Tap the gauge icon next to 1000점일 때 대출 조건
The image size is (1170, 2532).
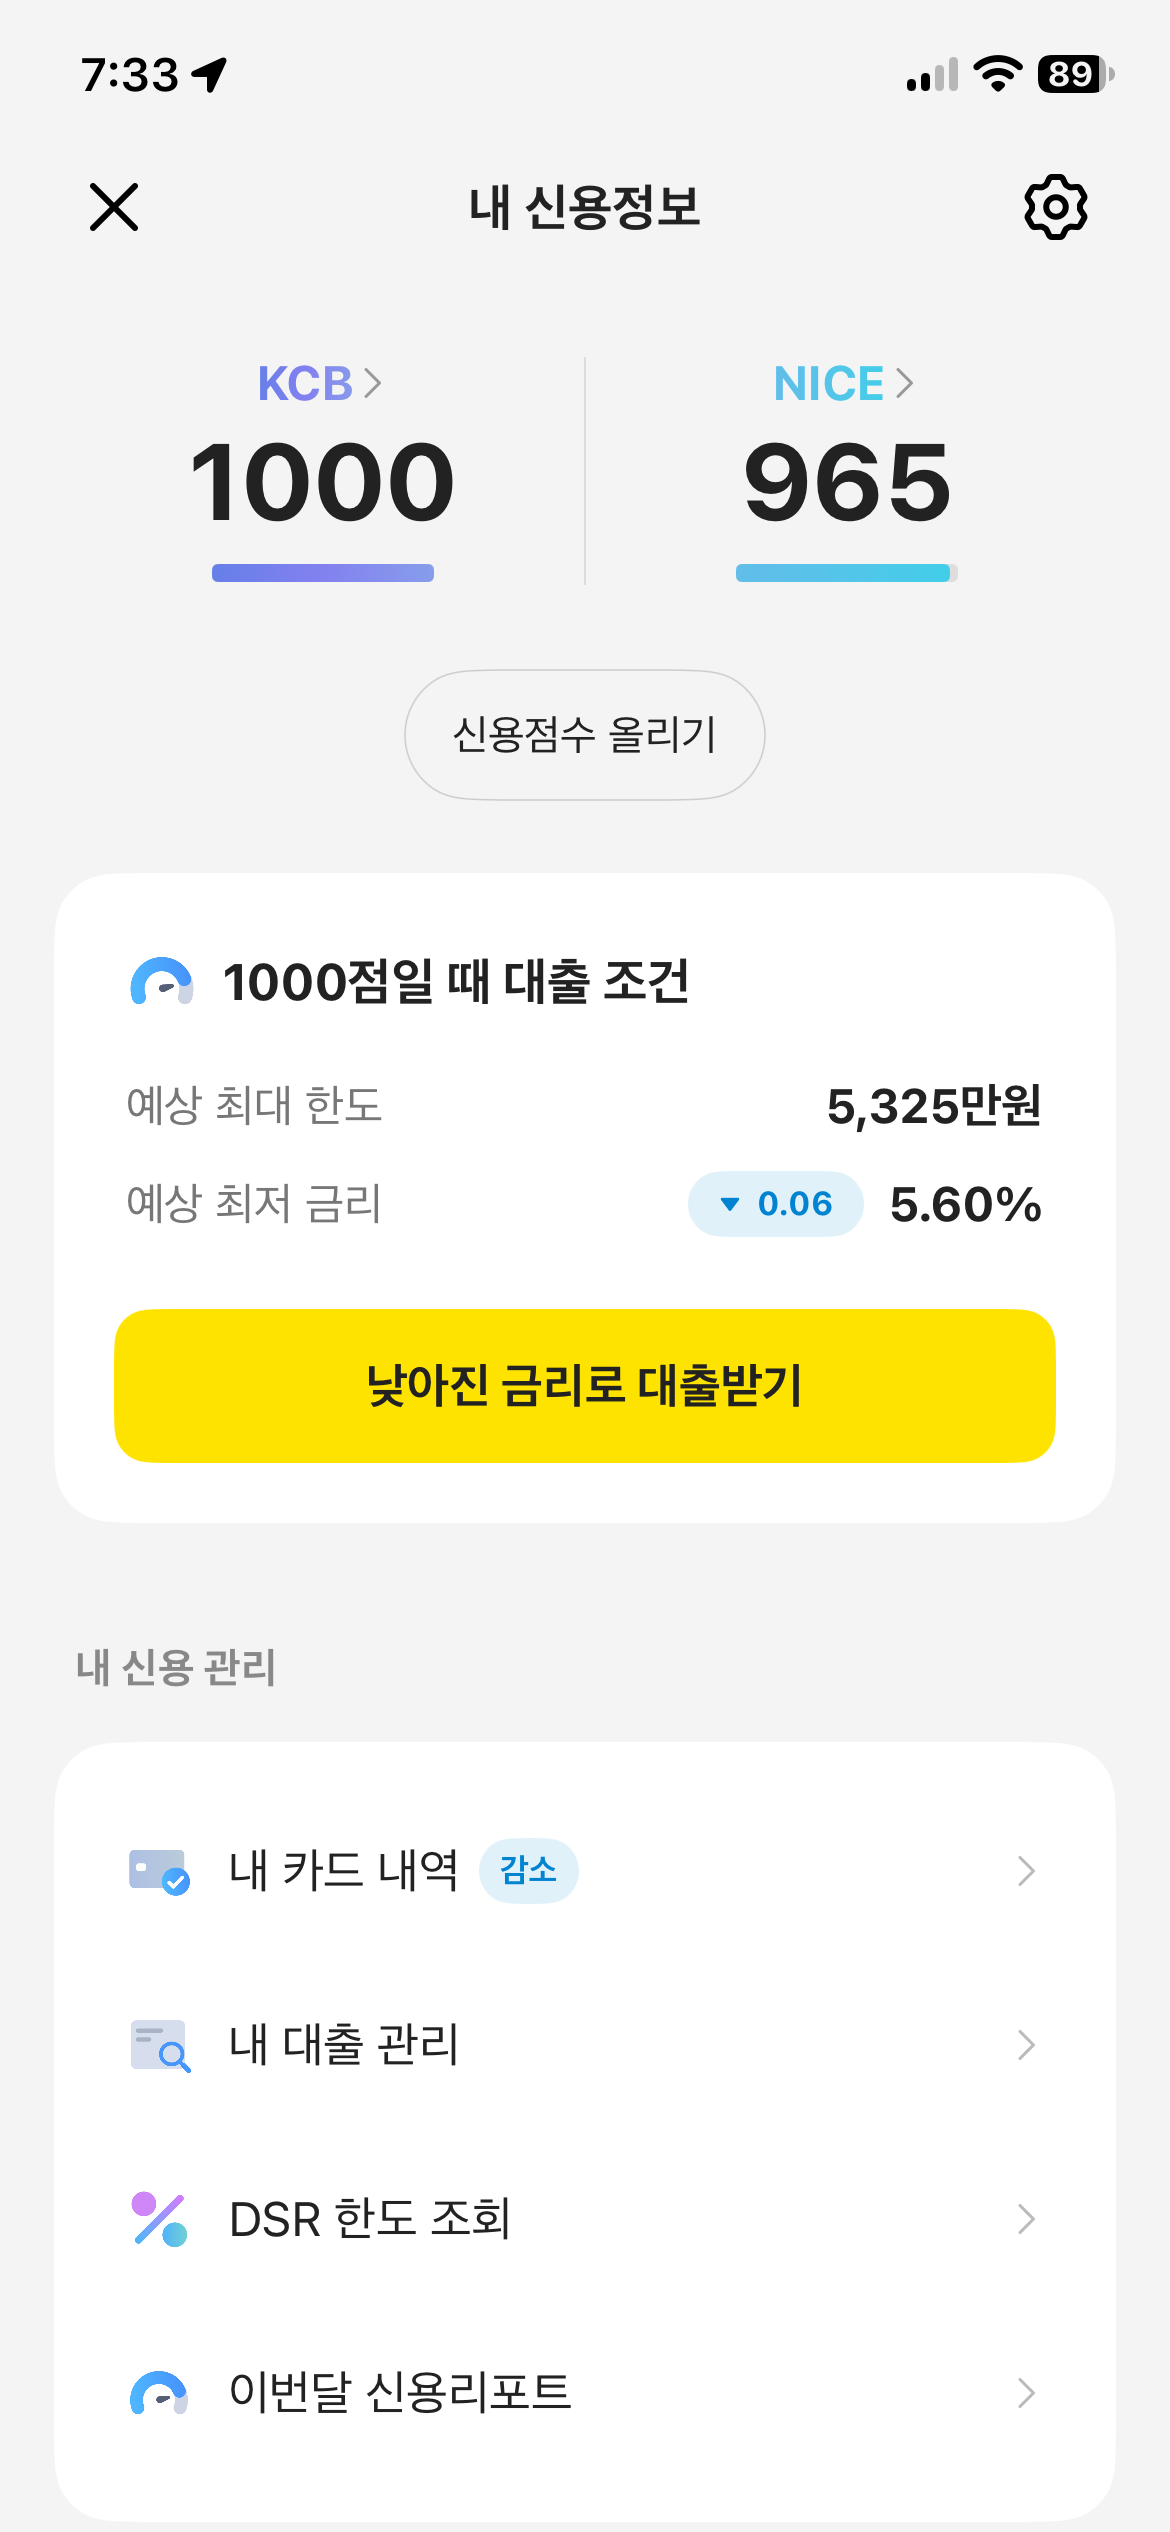[161, 981]
